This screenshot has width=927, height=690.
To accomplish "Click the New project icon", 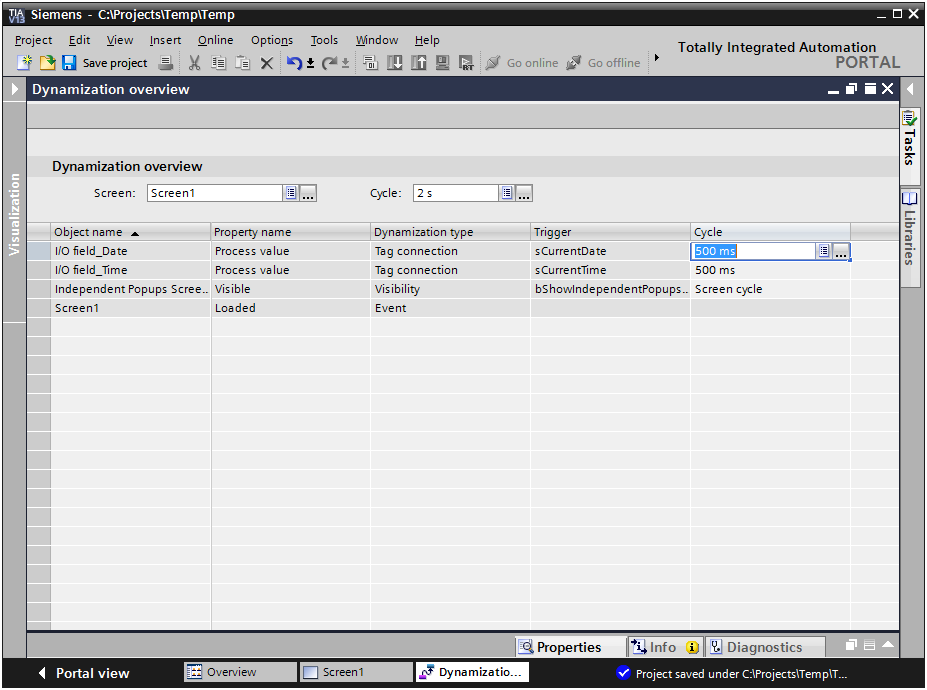I will (24, 62).
